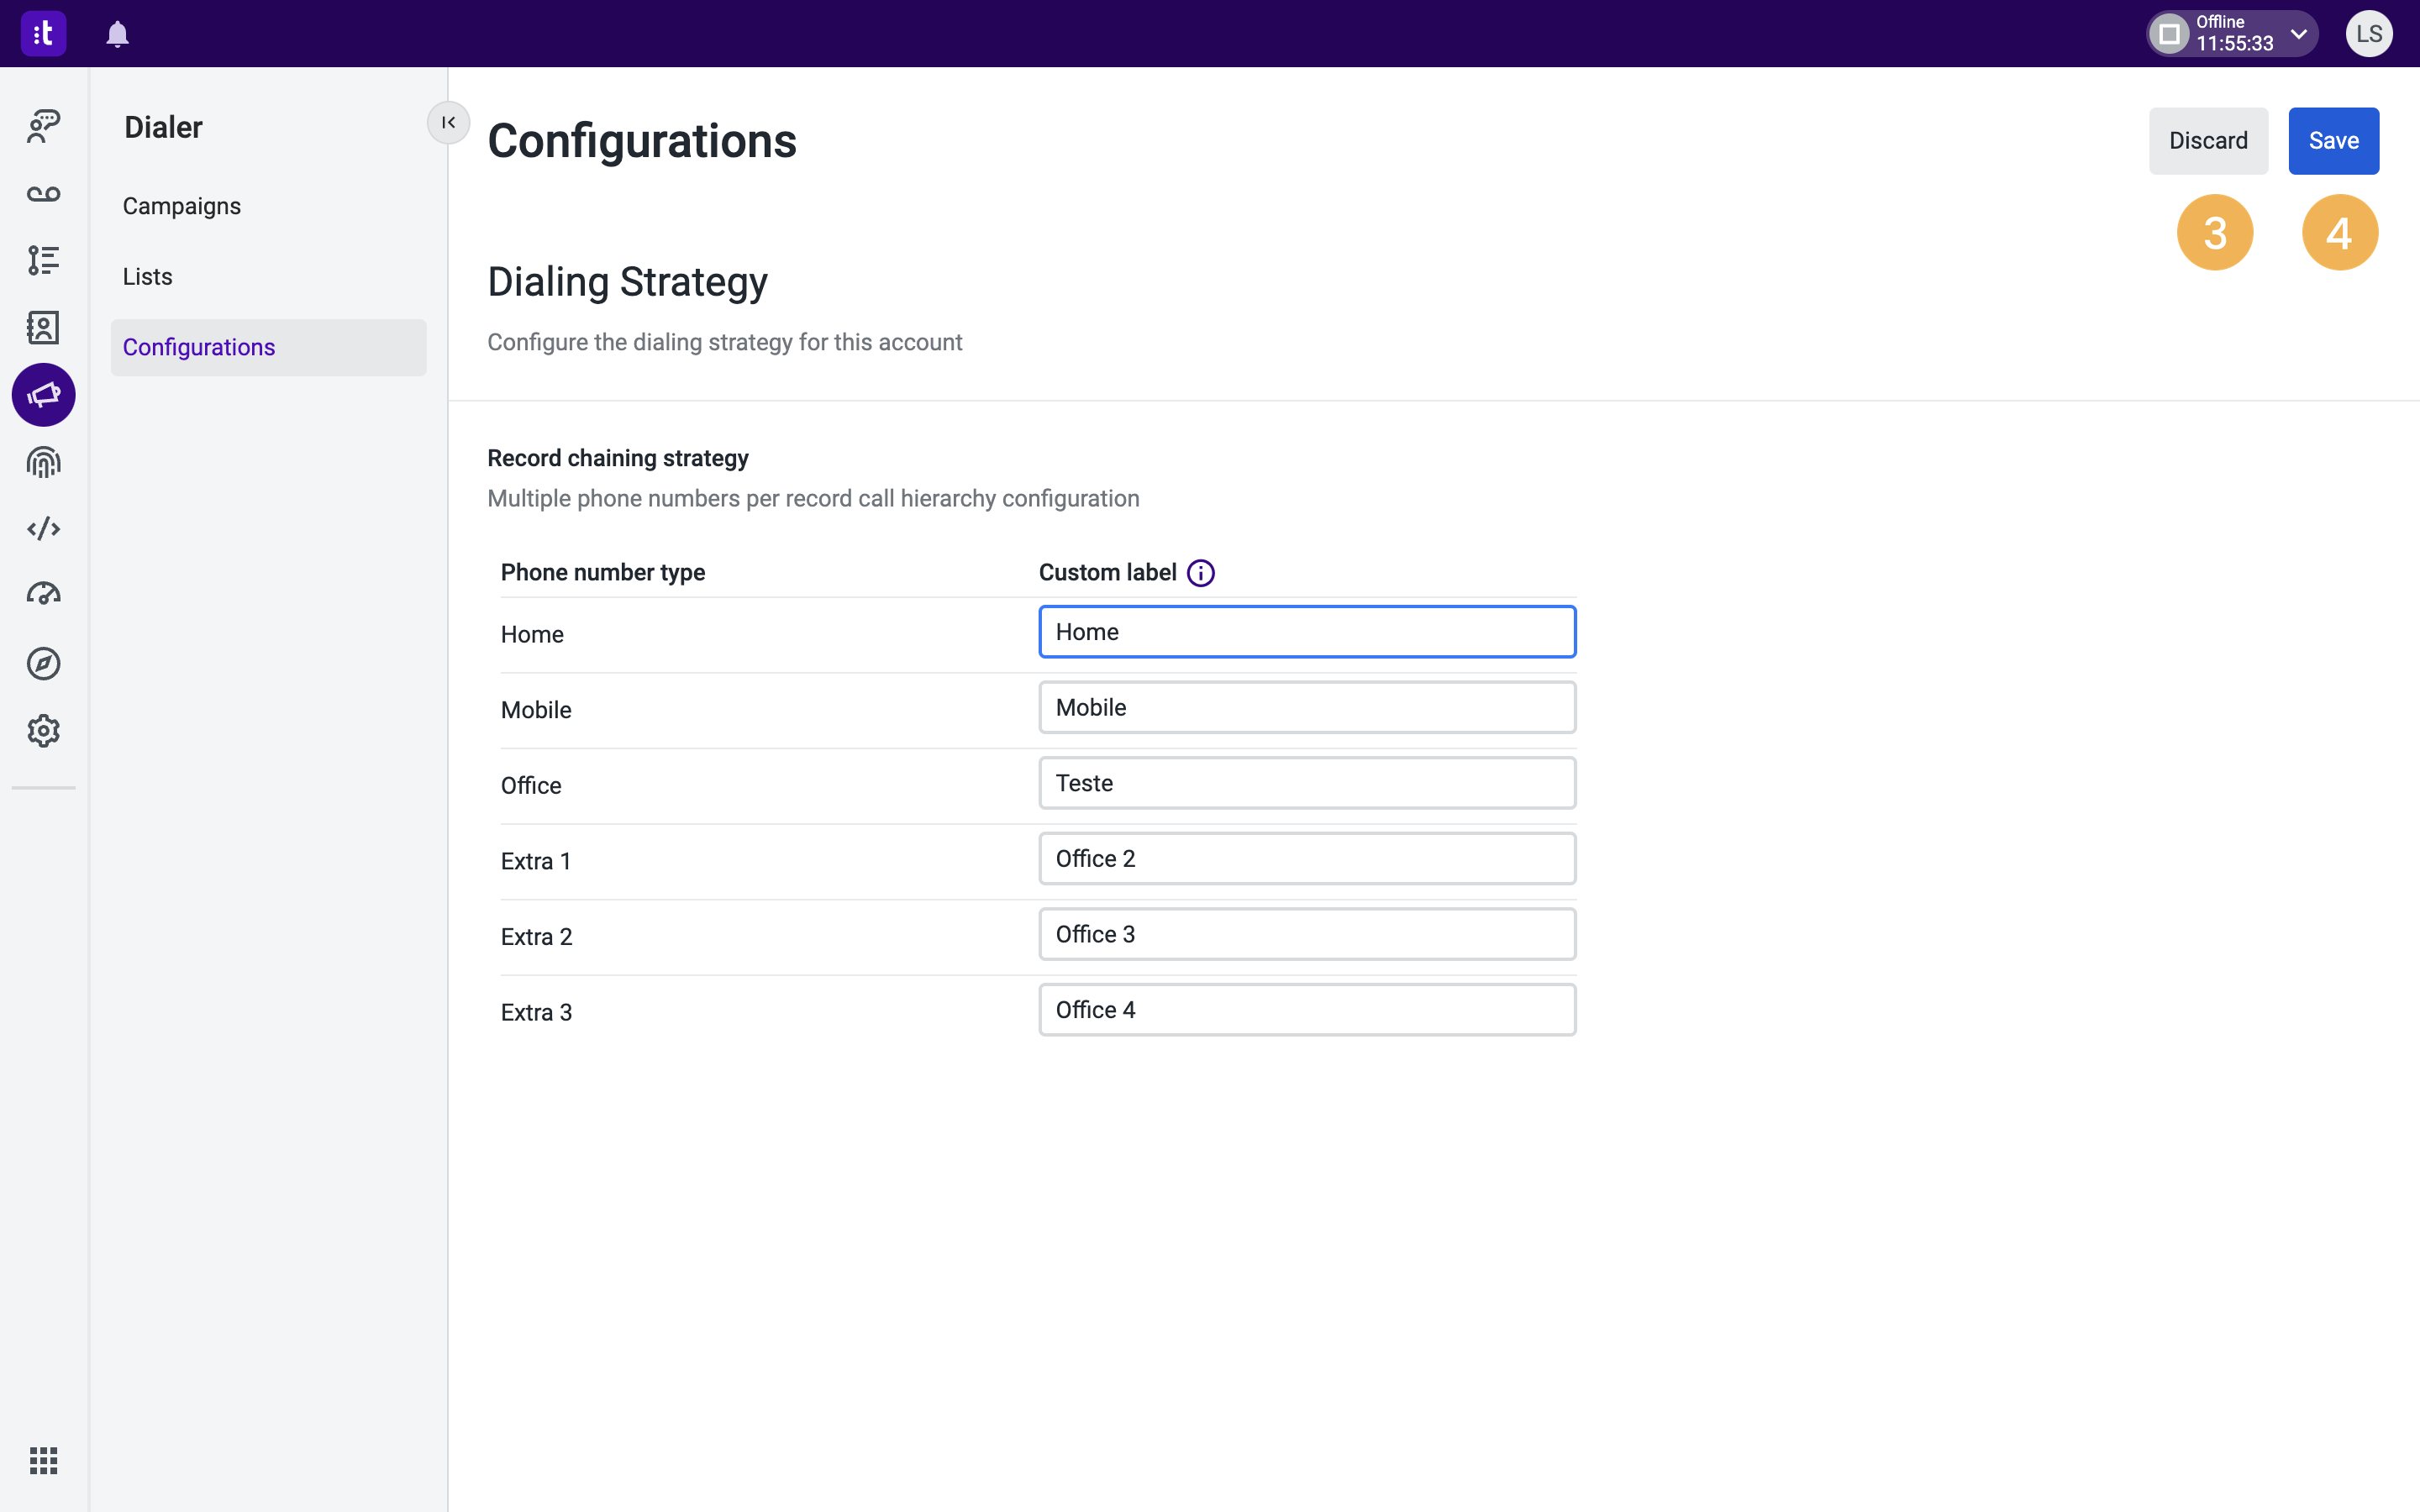The image size is (2420, 1512).
Task: Focus the Extra 1 field with Office 2
Action: tap(1307, 858)
